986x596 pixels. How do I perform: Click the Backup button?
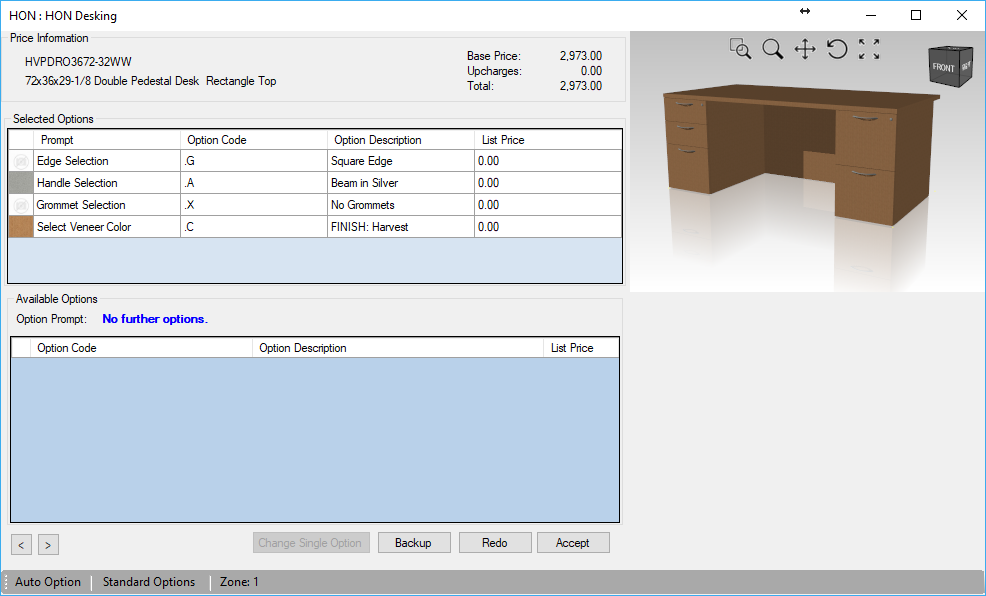click(x=414, y=543)
